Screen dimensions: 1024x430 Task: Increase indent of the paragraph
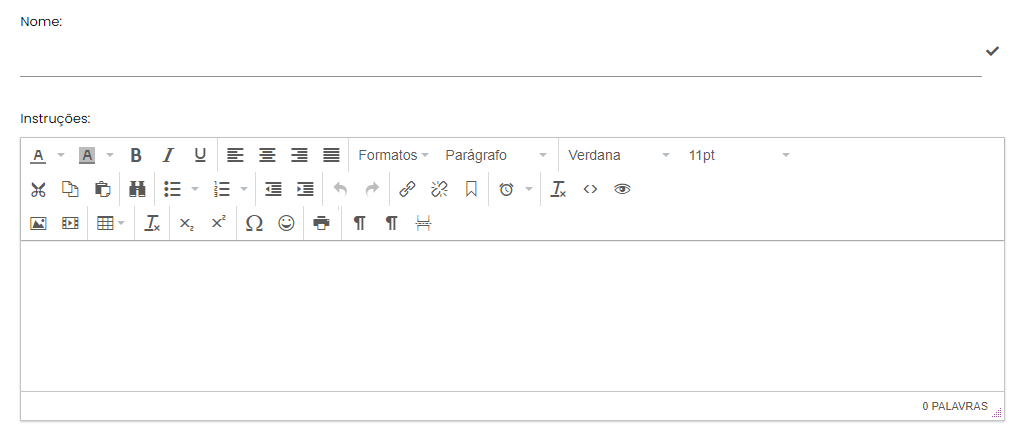click(305, 190)
